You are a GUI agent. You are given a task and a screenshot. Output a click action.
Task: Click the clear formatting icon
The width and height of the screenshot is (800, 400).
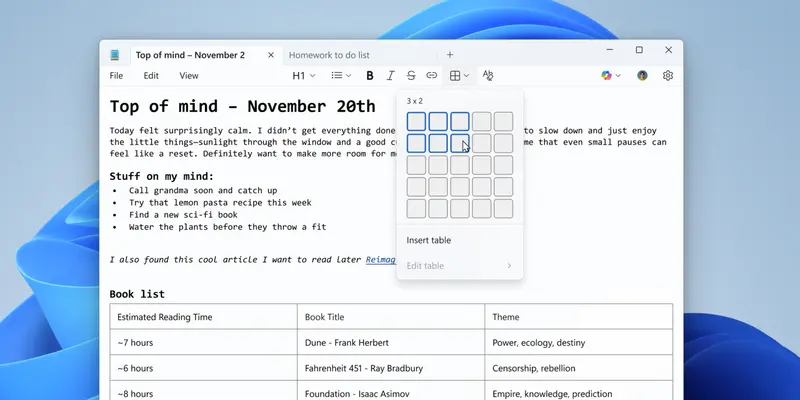(x=488, y=75)
